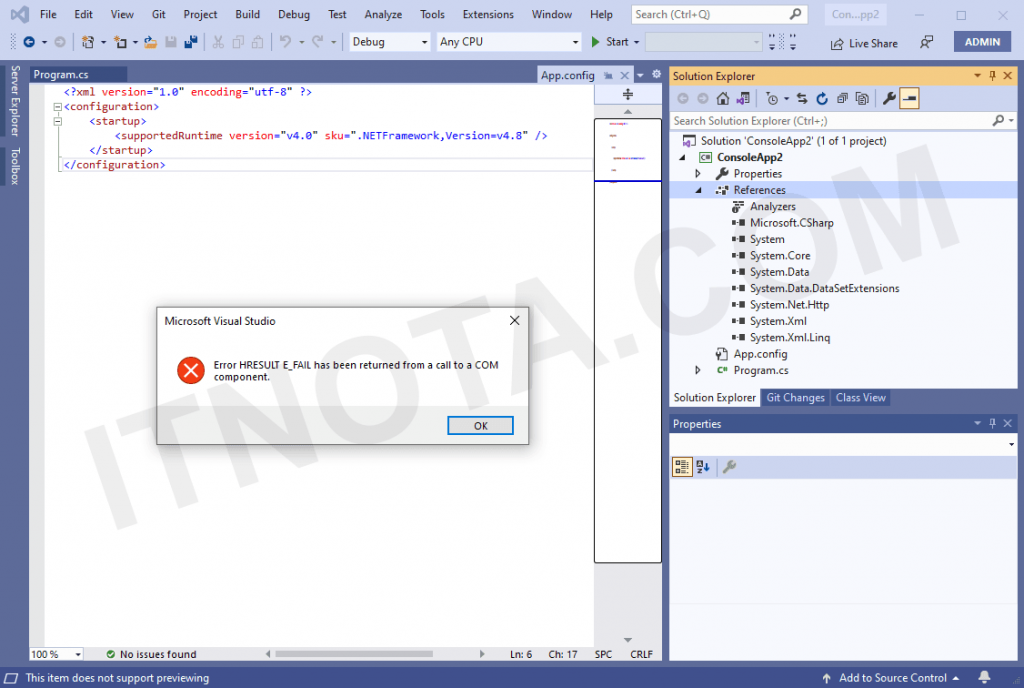This screenshot has height=688, width=1024.
Task: Click the Save All icon on the toolbar
Action: pos(190,42)
